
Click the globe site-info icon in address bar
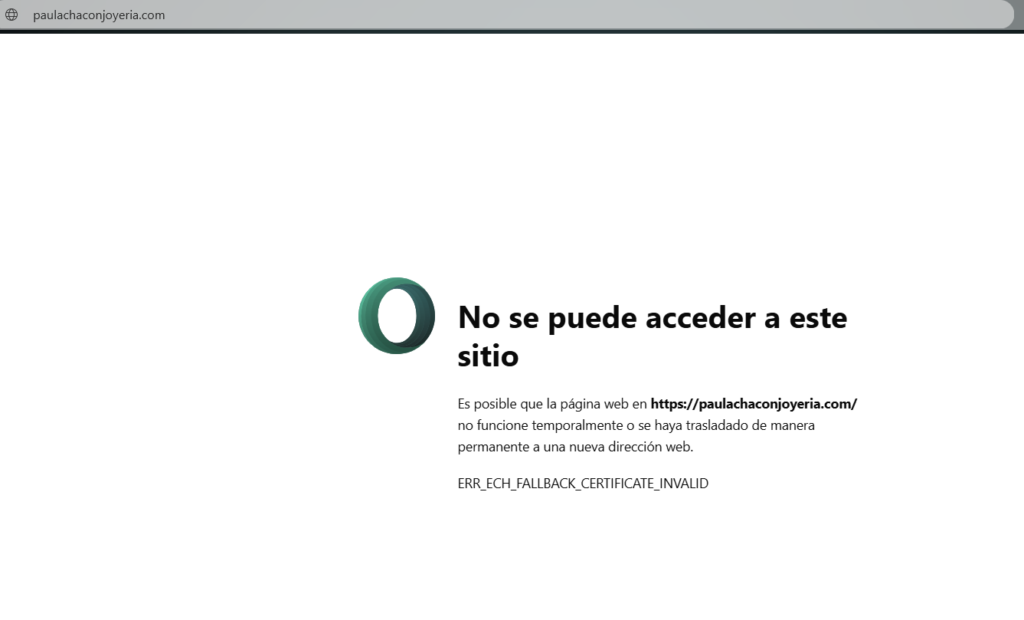coord(12,15)
